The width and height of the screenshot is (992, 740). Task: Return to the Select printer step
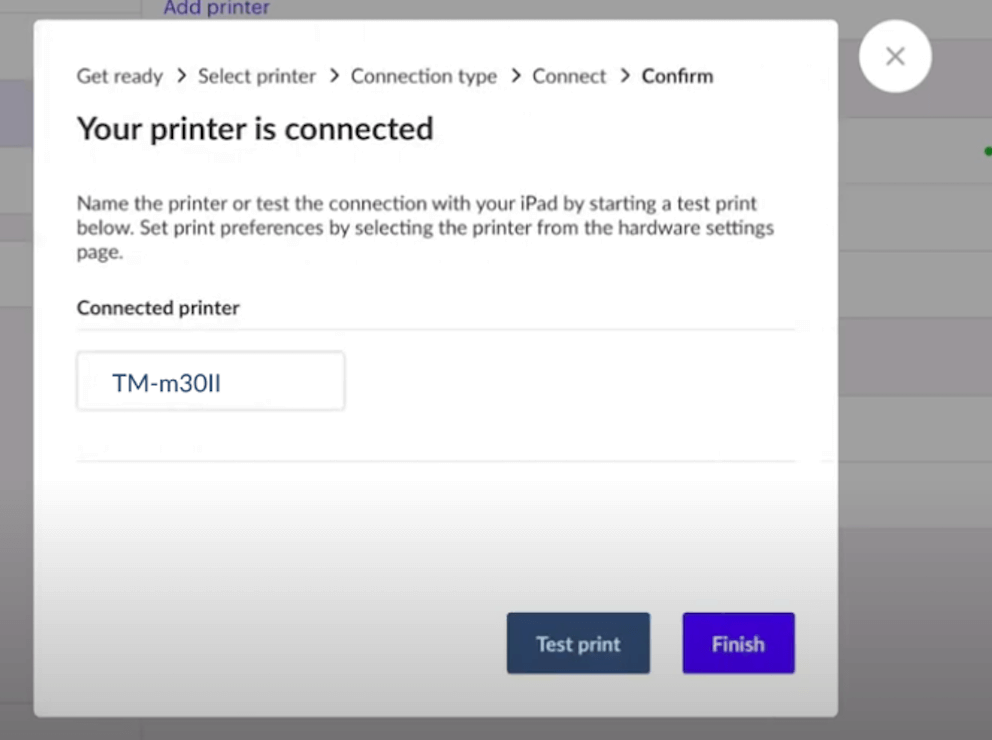(x=257, y=76)
